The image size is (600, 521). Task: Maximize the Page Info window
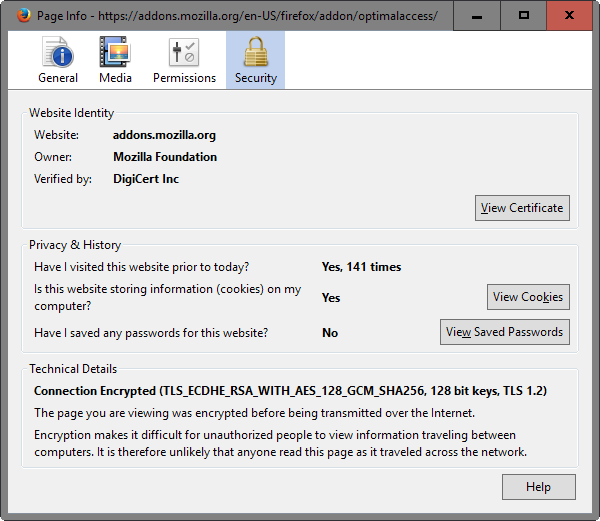(x=523, y=16)
